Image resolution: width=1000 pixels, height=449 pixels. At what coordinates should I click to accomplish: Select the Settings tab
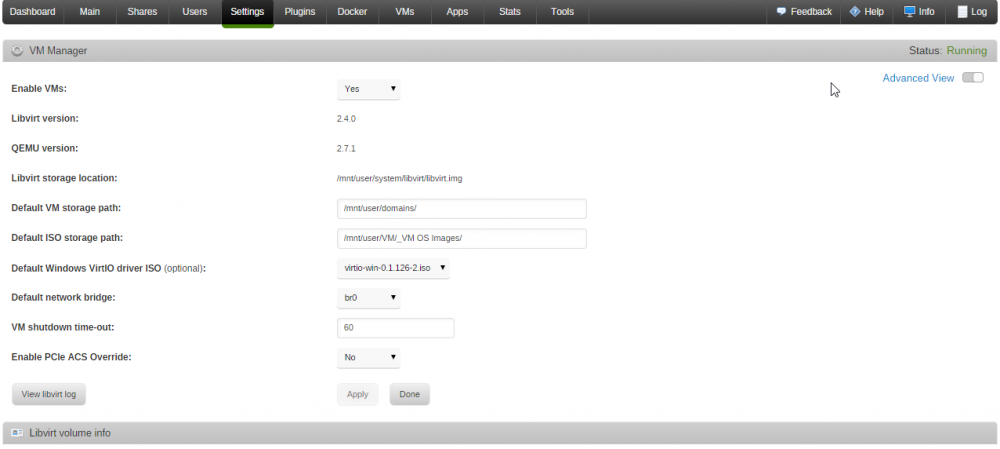(247, 12)
